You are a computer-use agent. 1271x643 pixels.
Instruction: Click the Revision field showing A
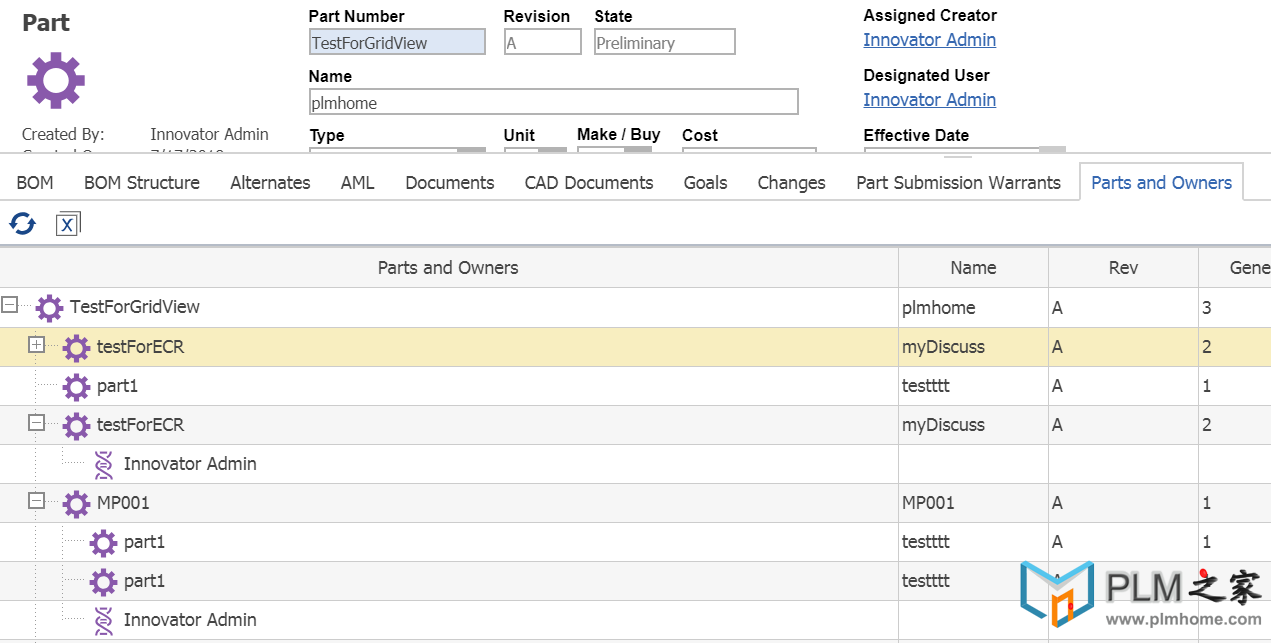coord(543,42)
